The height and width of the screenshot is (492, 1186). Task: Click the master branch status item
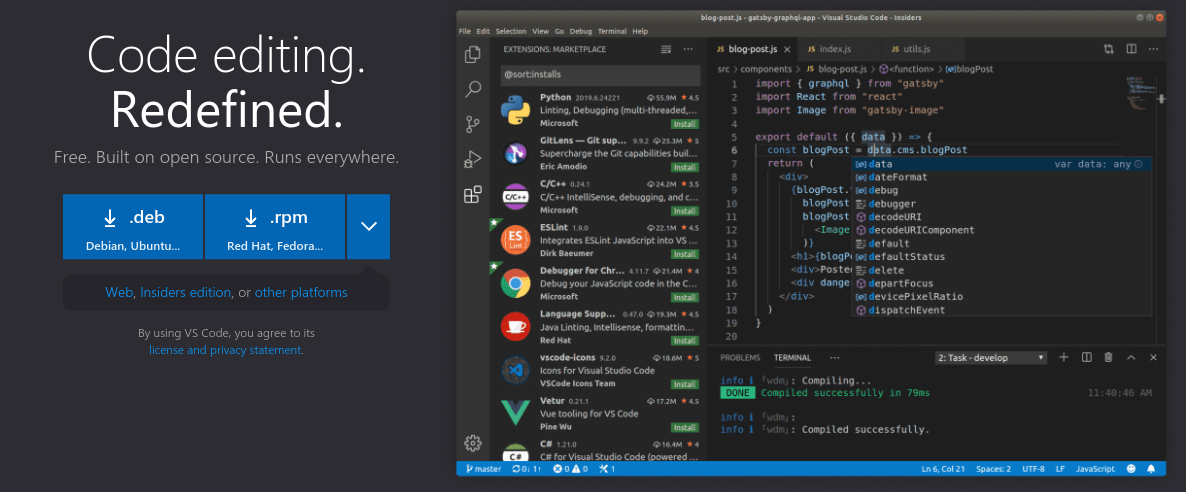click(484, 469)
